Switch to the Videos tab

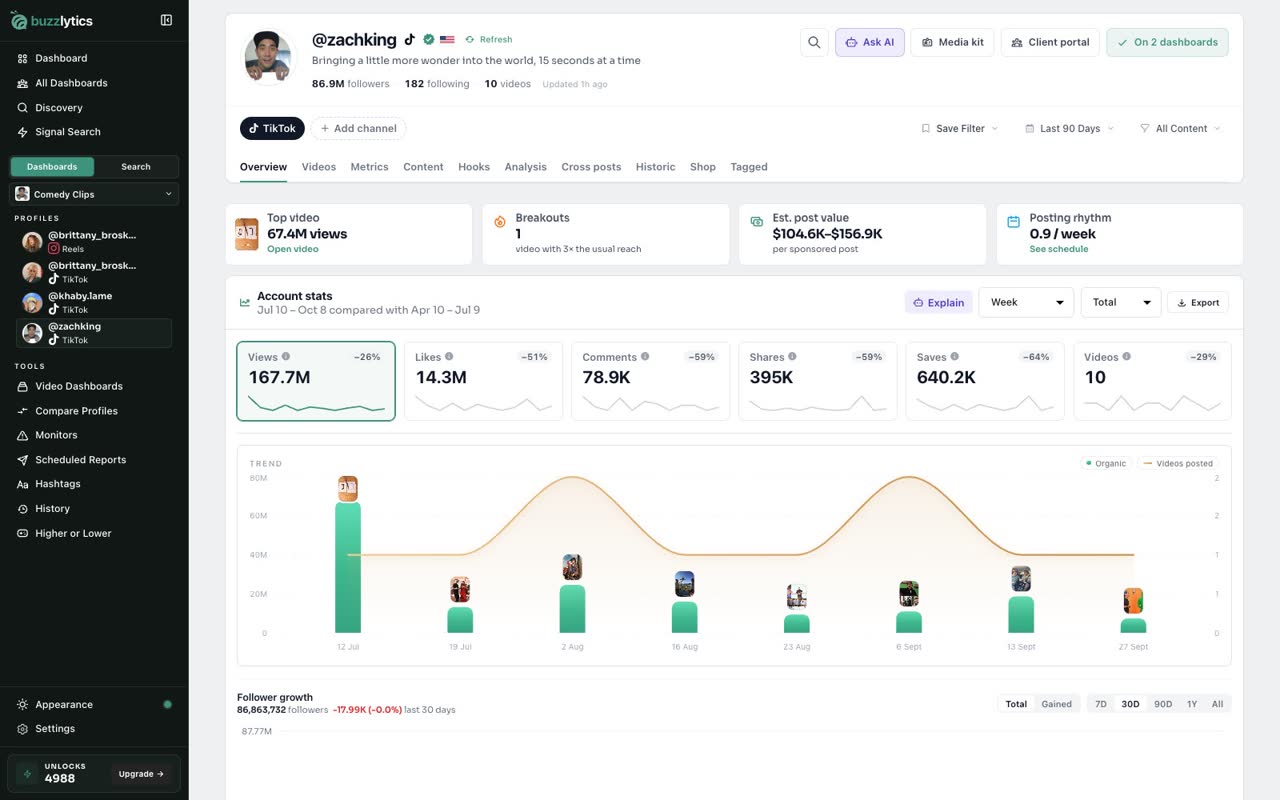click(x=319, y=167)
